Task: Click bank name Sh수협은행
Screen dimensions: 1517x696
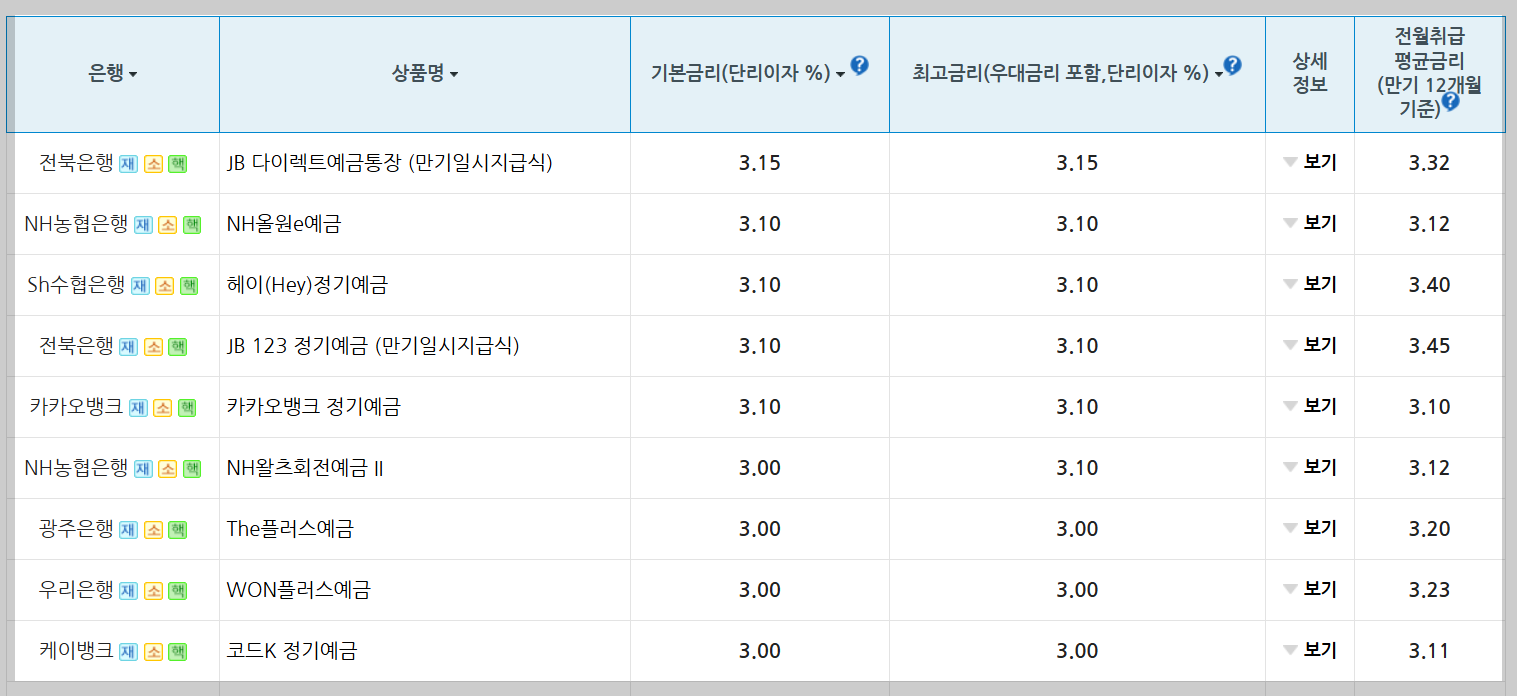Action: point(77,285)
